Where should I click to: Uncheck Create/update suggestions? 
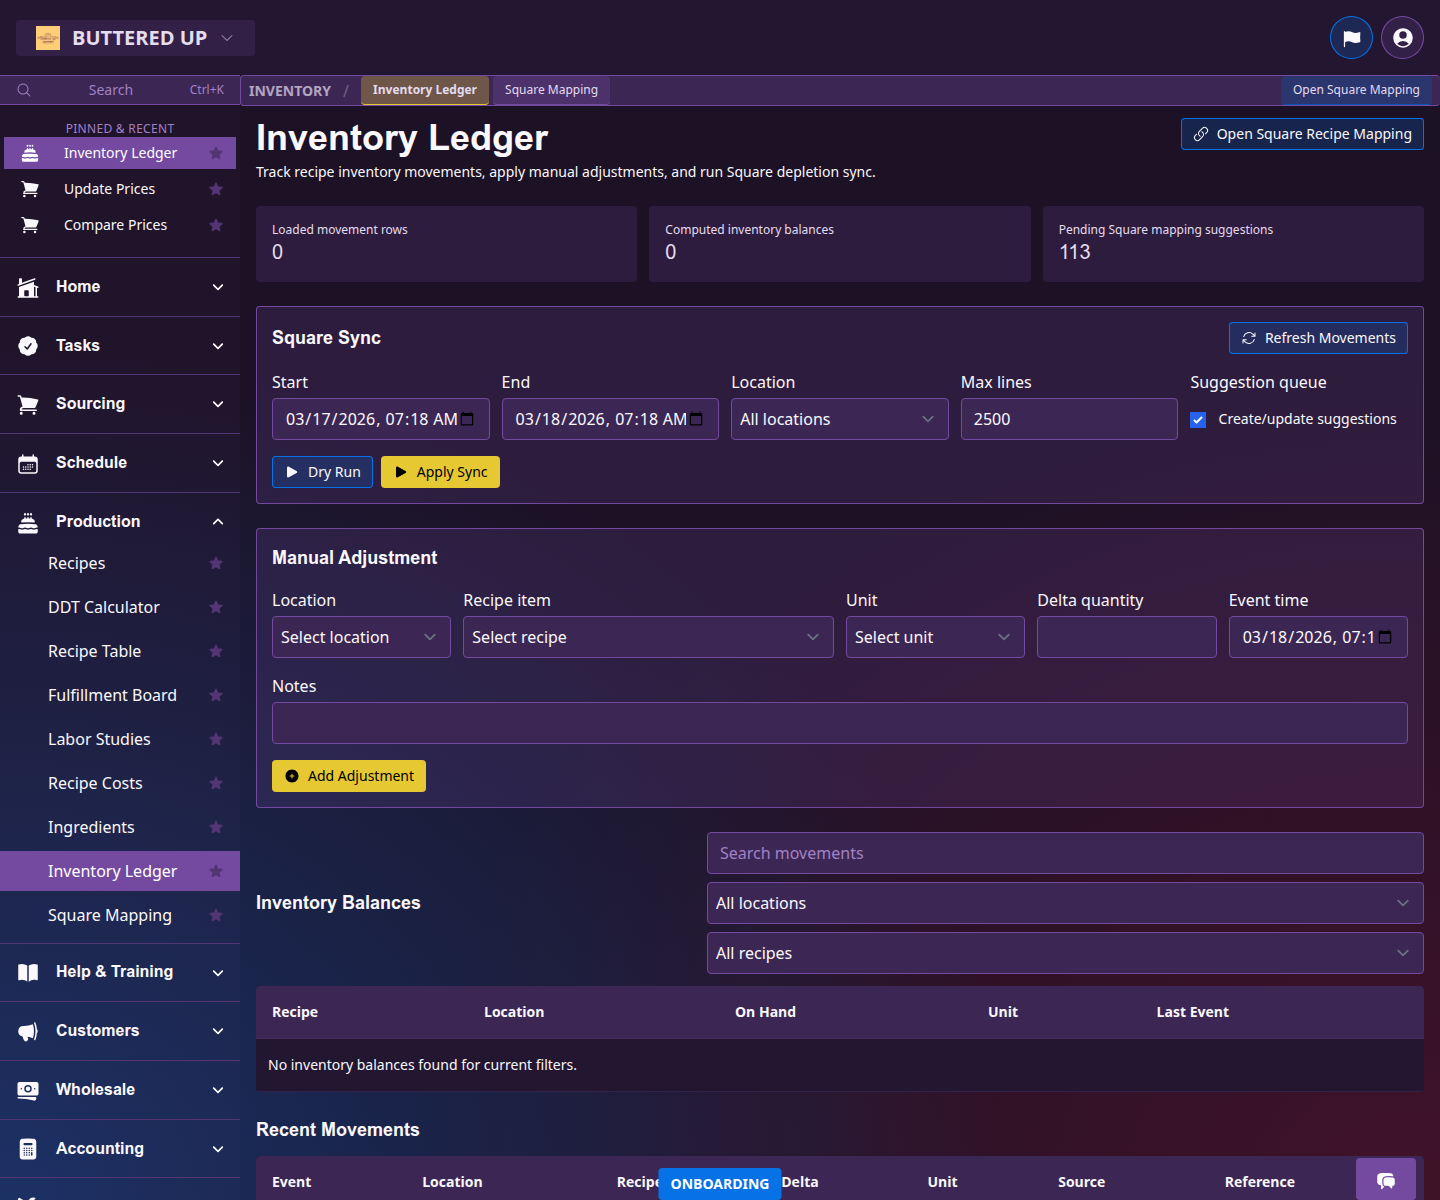(1198, 420)
